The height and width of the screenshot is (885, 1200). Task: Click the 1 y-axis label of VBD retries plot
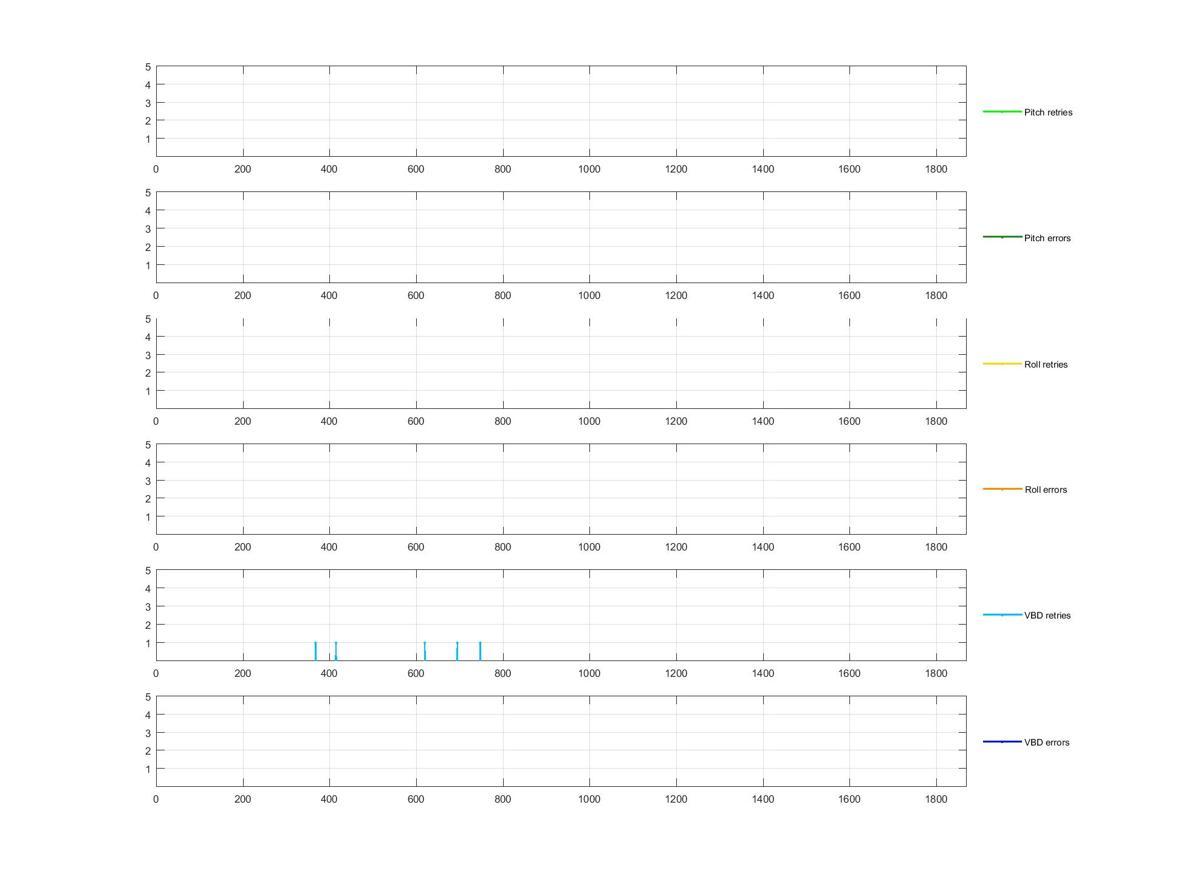148,643
